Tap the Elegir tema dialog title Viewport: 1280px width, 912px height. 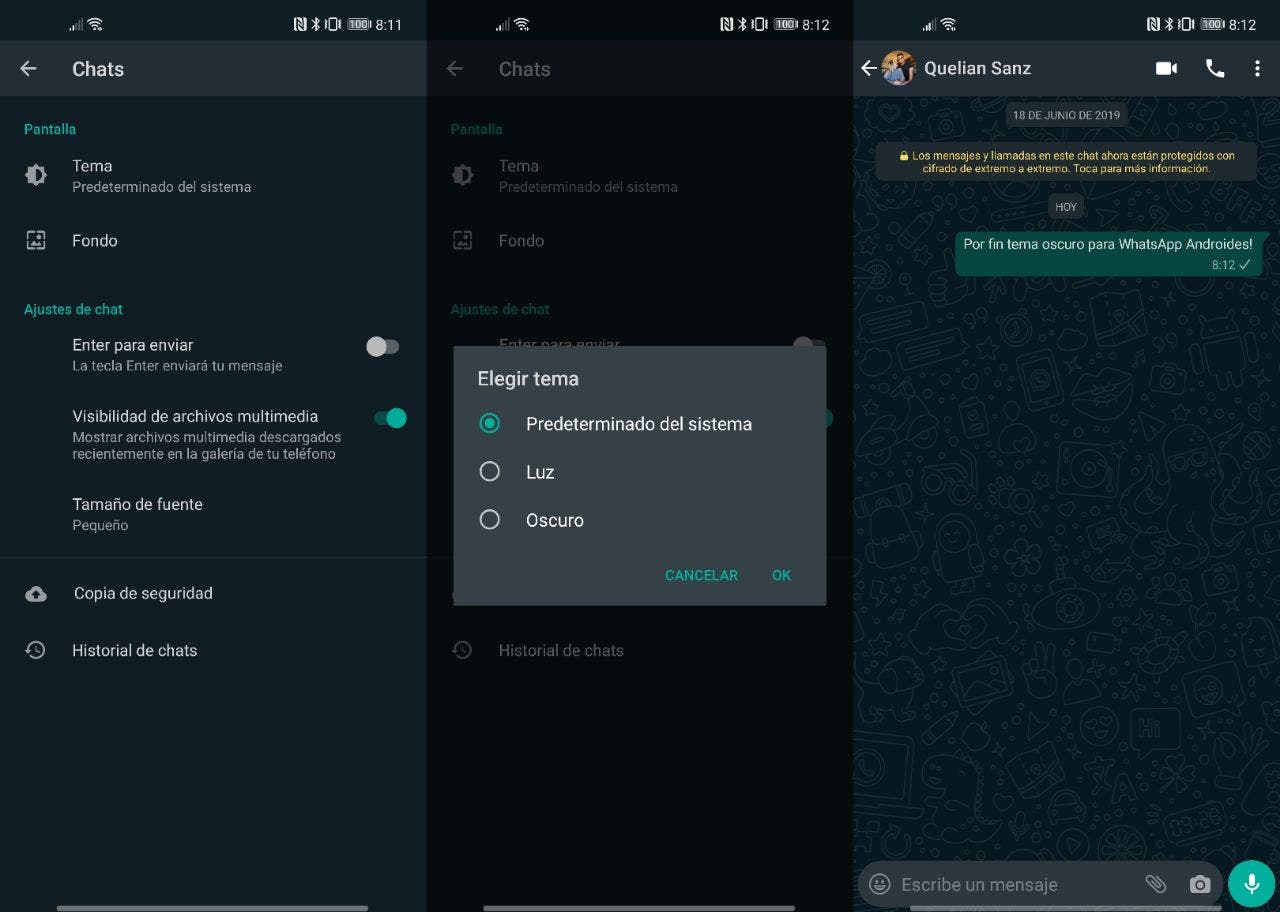[528, 379]
